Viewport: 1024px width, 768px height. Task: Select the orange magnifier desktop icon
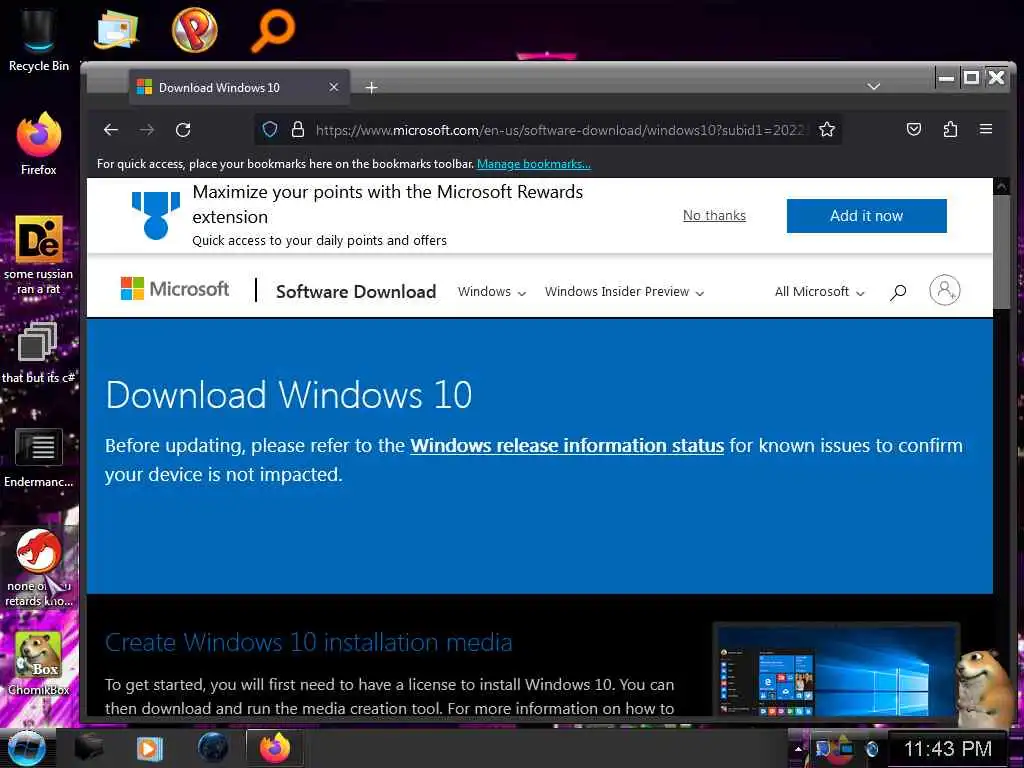pos(273,29)
